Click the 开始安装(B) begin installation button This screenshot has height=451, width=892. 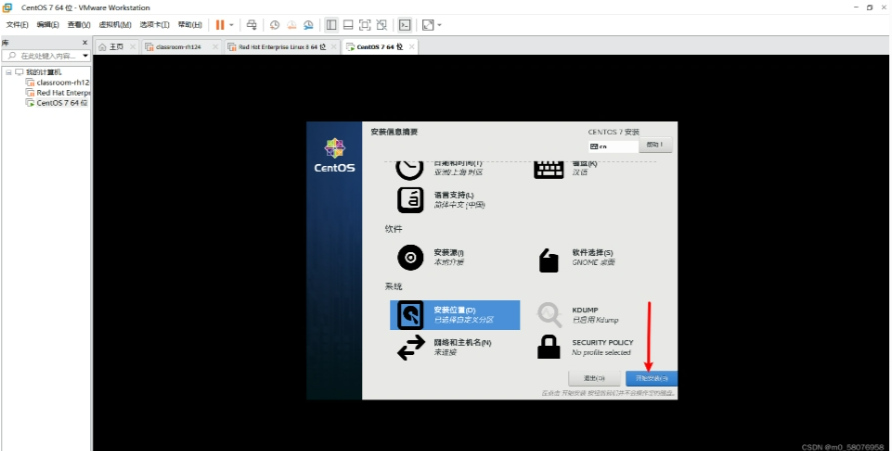pyautogui.click(x=651, y=378)
